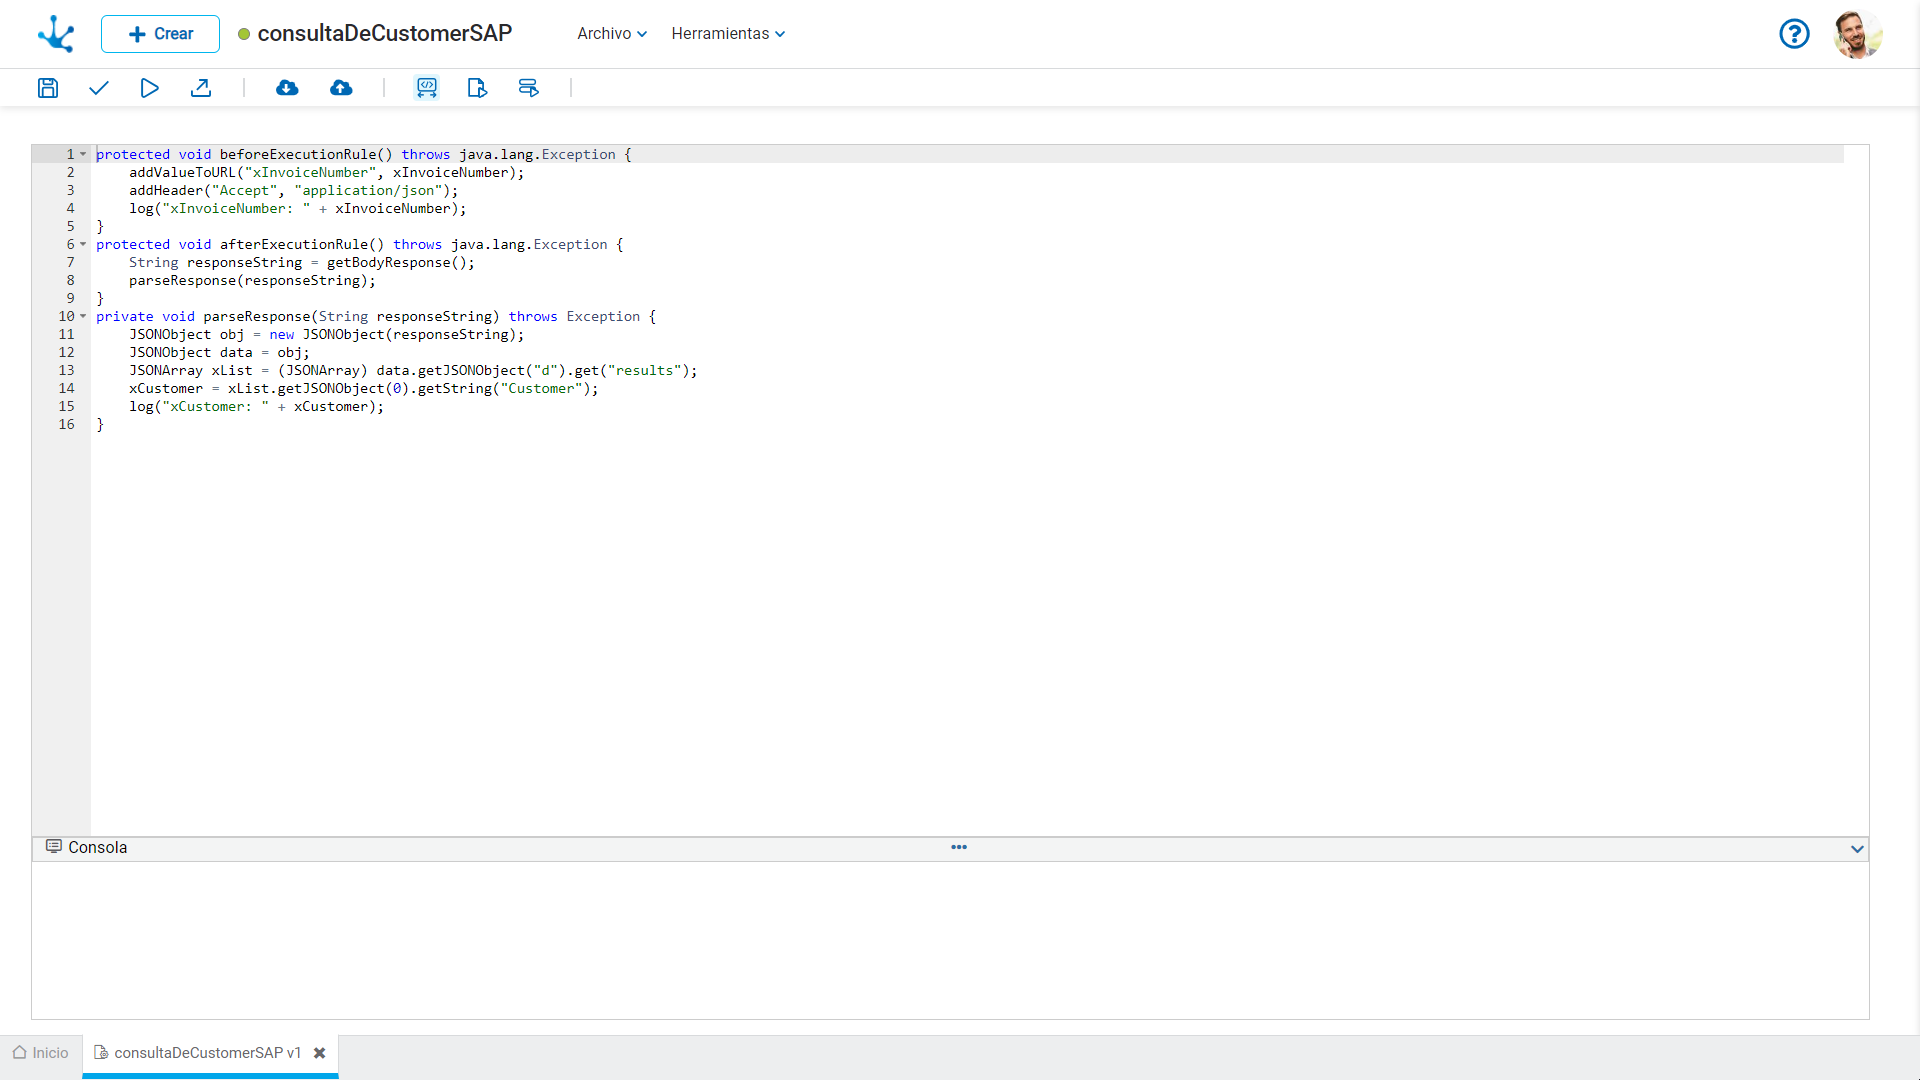Image resolution: width=1920 pixels, height=1080 pixels.
Task: Open the user profile avatar
Action: 1858,34
